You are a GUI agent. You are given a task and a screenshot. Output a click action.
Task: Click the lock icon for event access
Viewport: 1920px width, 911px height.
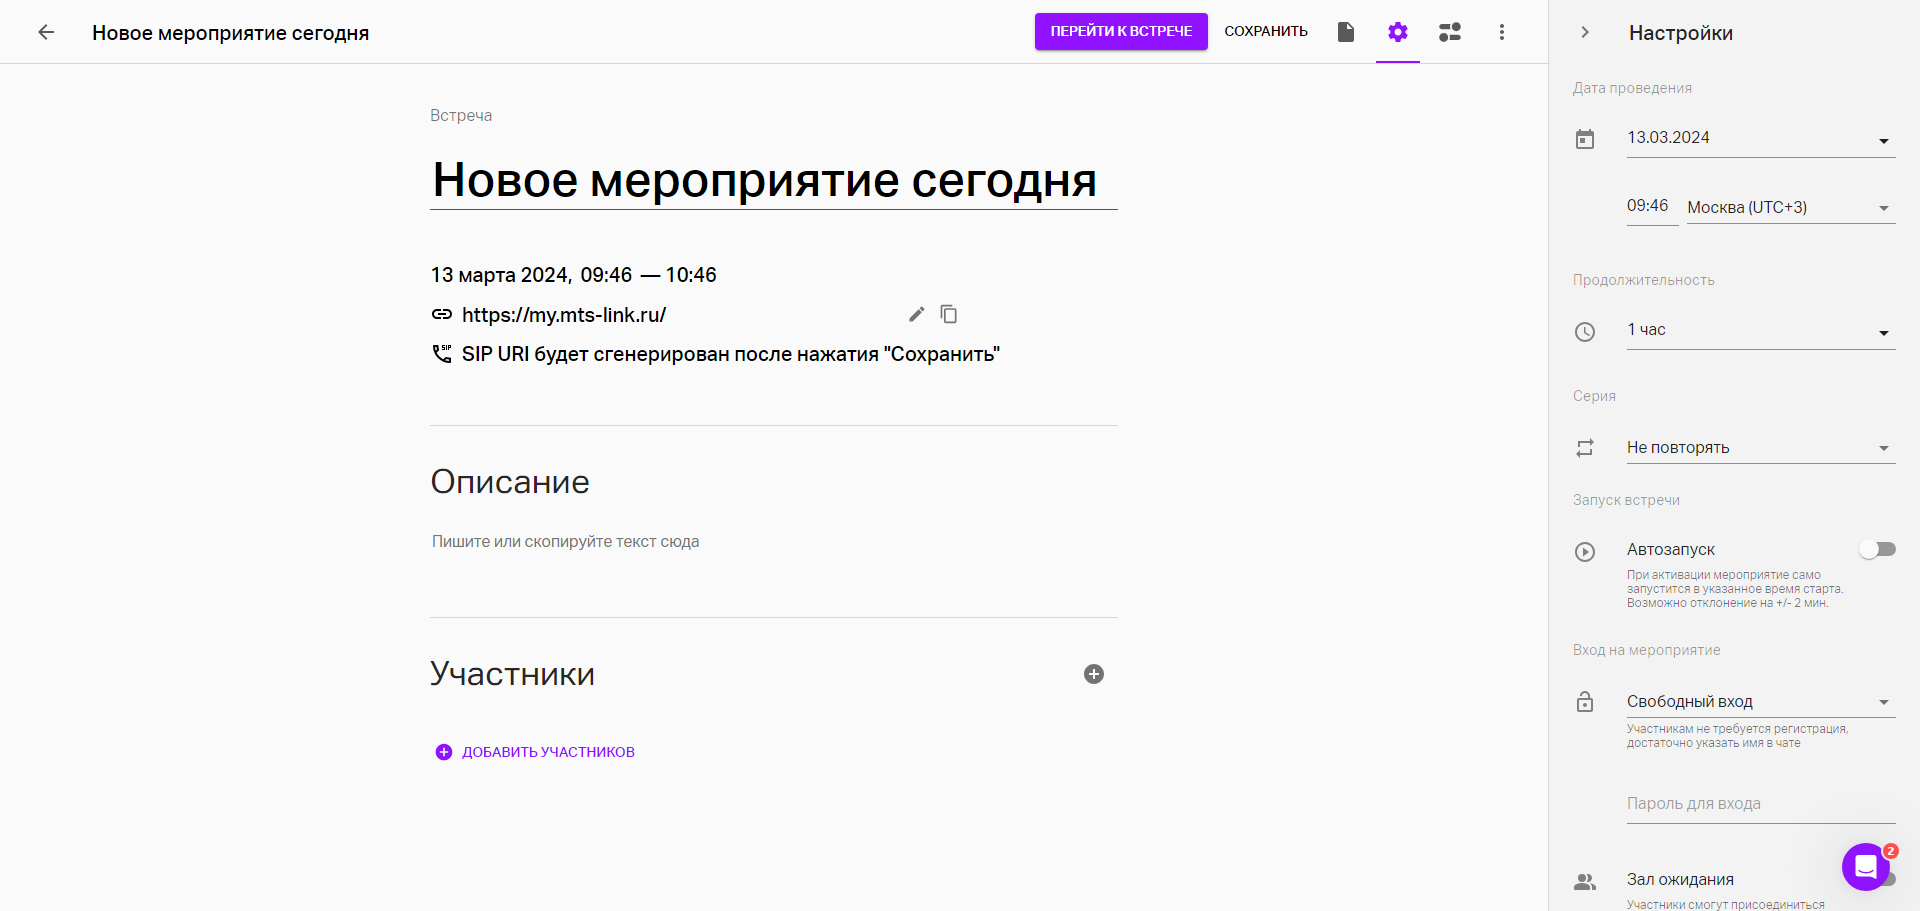click(x=1585, y=701)
